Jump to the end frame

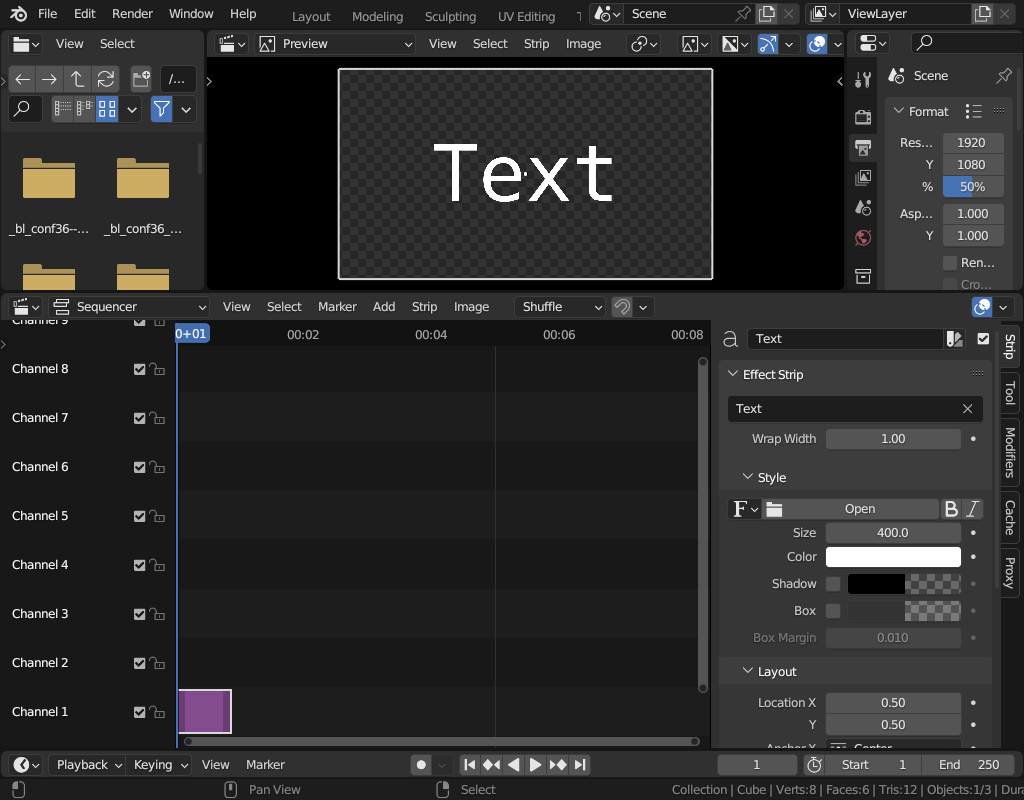coord(580,765)
